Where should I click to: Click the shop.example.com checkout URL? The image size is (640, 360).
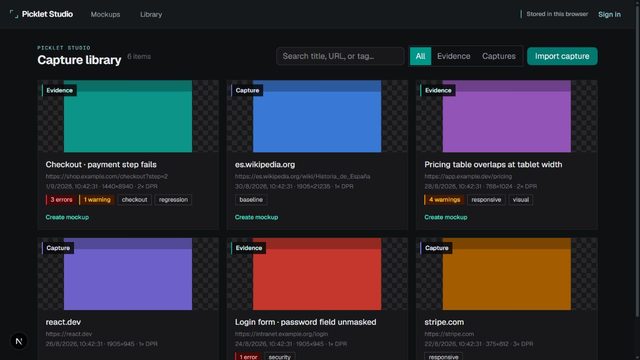tap(107, 176)
